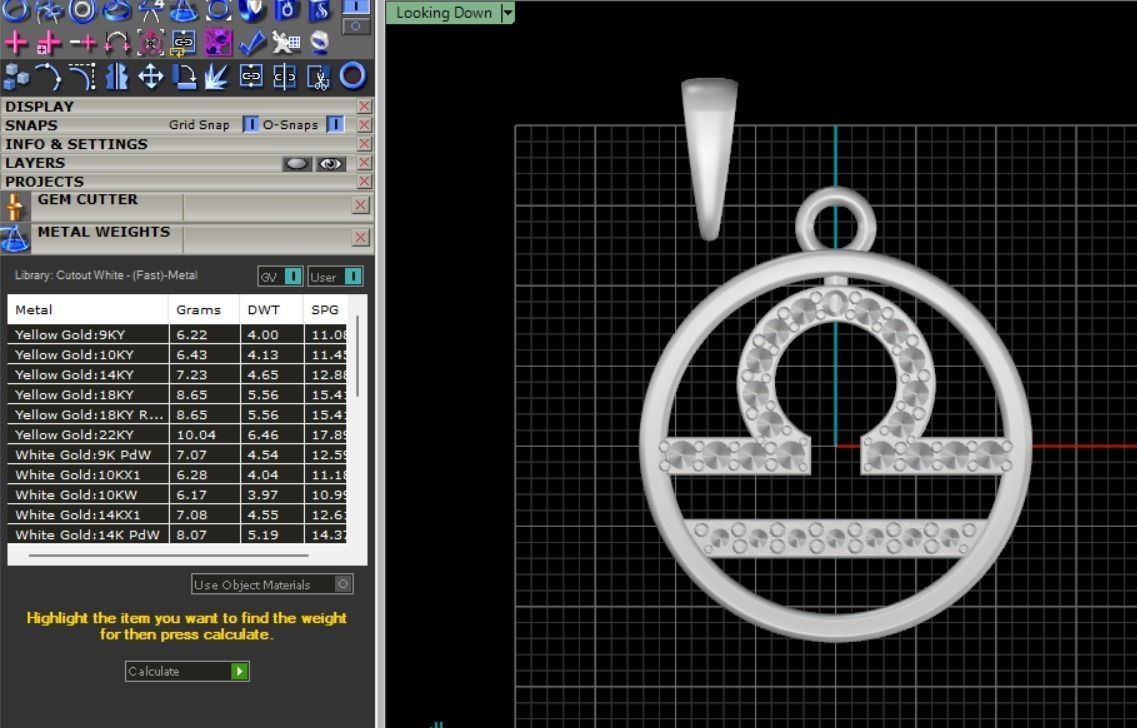Select the scissors trim tool icon
The height and width of the screenshot is (728, 1137).
coord(318,76)
